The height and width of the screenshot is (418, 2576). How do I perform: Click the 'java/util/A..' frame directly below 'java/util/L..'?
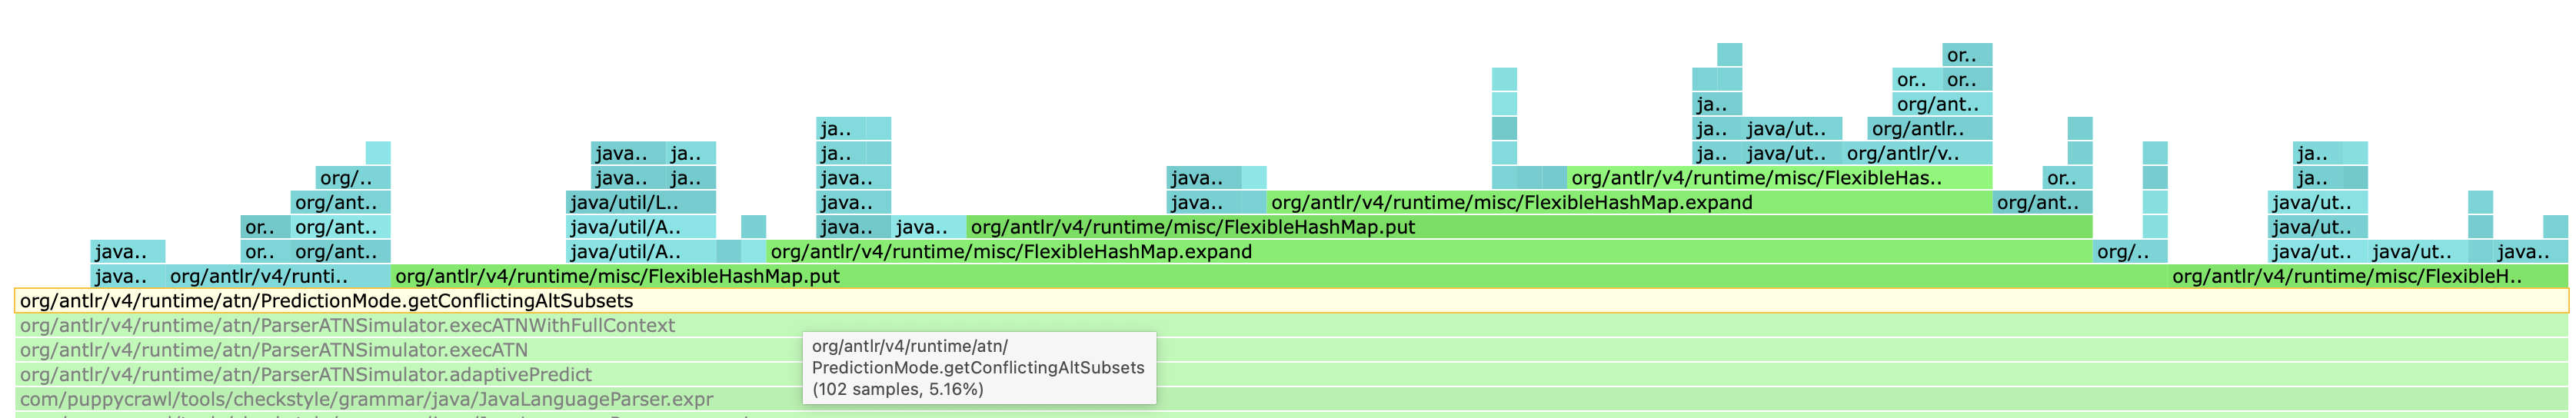pos(640,227)
